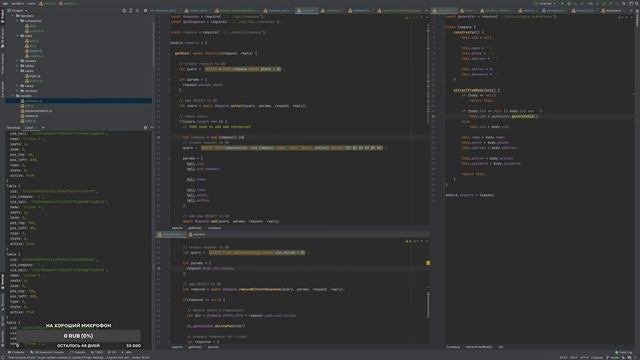
Task: Expand the workers folder arrow
Action: [18, 91]
